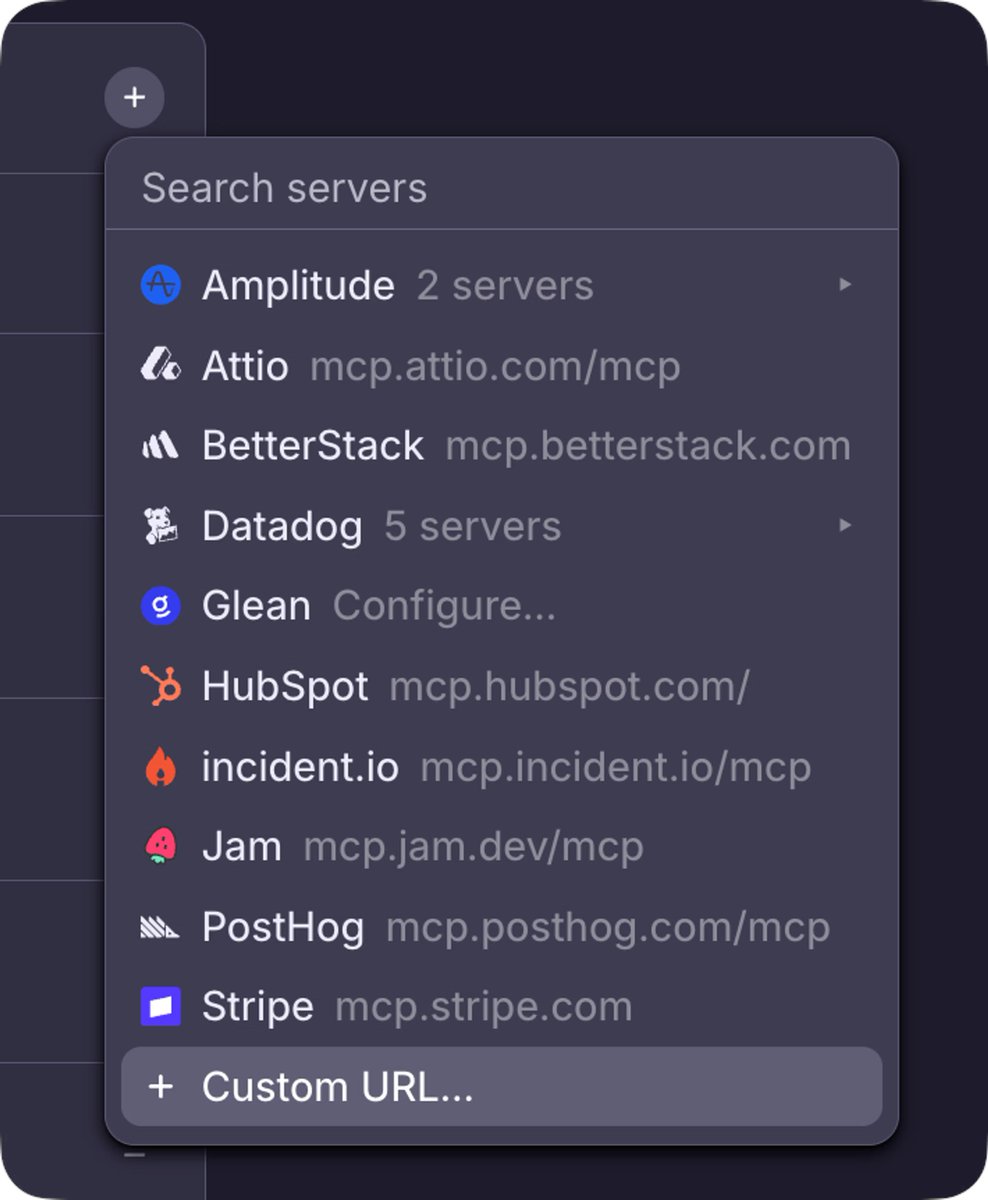Screen dimensions: 988x1200
Task: Click the incident.io flame icon
Action: (x=160, y=767)
